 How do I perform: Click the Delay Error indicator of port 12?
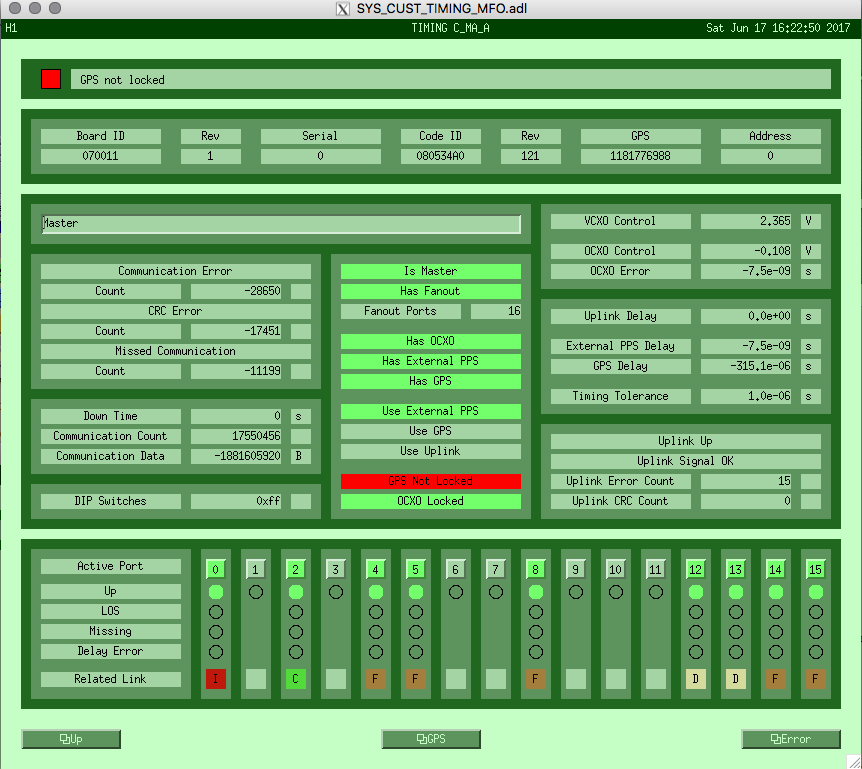(695, 652)
